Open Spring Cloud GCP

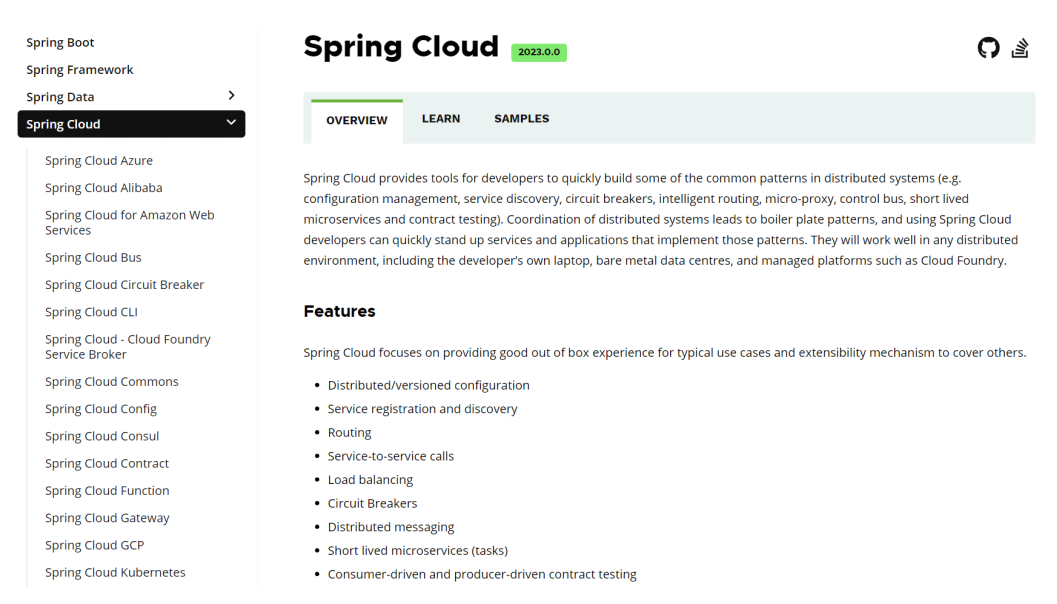point(94,545)
